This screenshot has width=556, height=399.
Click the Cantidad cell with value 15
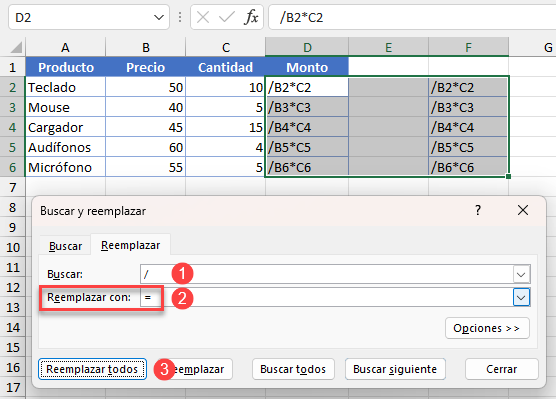click(226, 127)
